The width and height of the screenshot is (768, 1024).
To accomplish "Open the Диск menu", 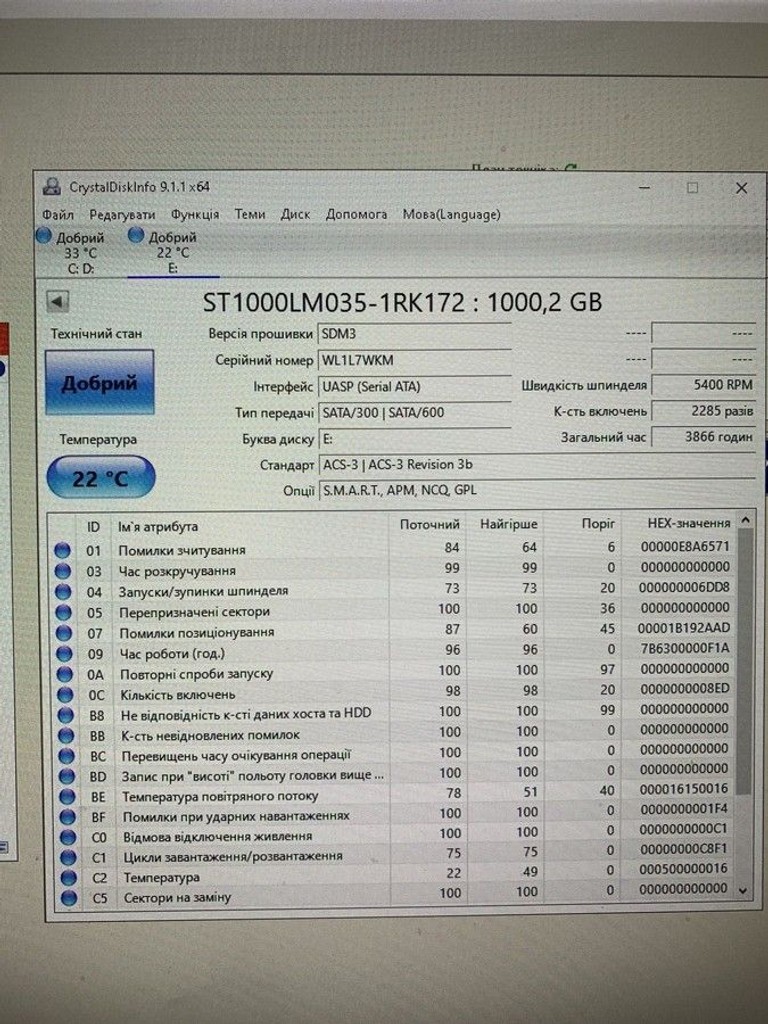I will point(295,214).
